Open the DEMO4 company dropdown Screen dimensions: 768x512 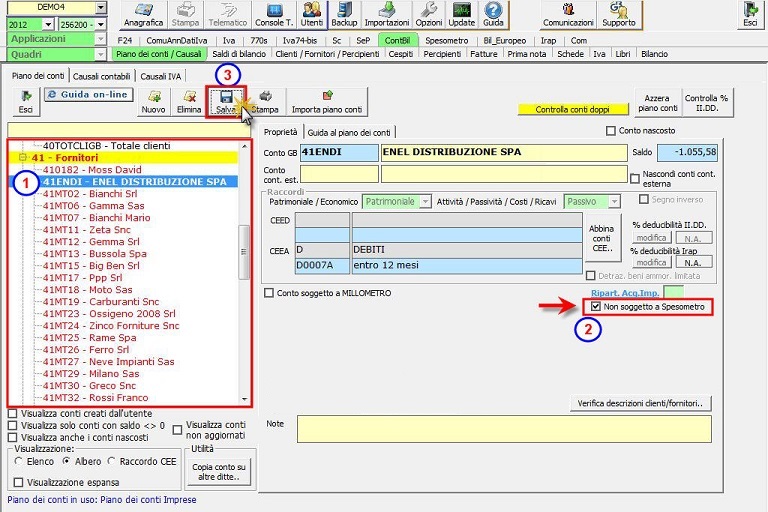(x=101, y=7)
